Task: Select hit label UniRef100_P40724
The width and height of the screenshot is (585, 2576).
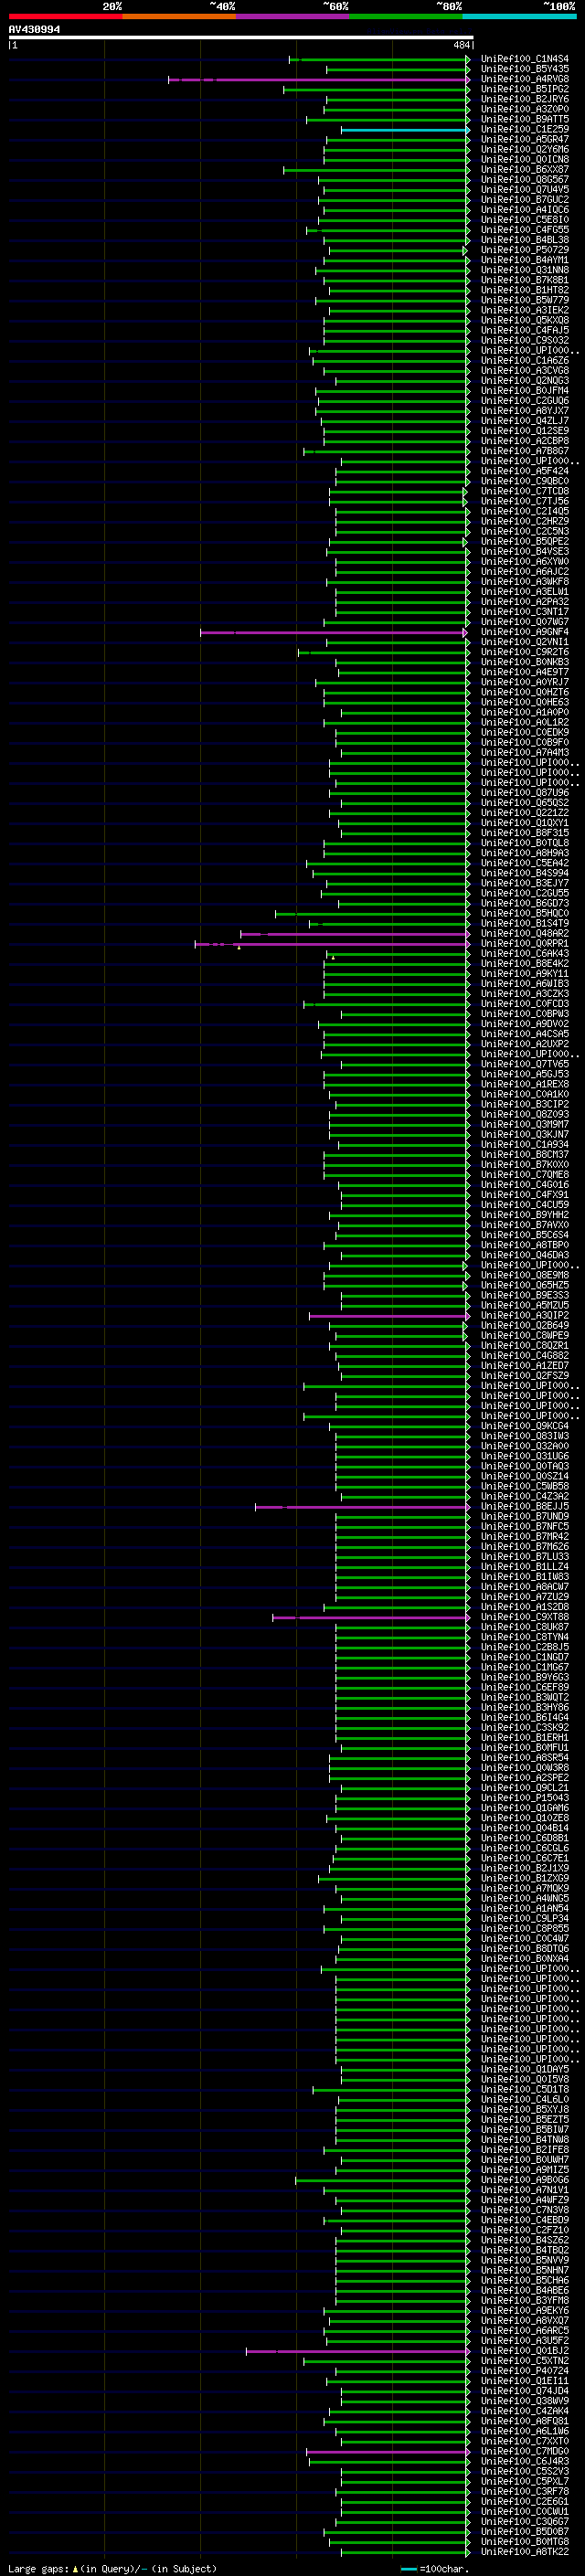Action: (x=525, y=2371)
